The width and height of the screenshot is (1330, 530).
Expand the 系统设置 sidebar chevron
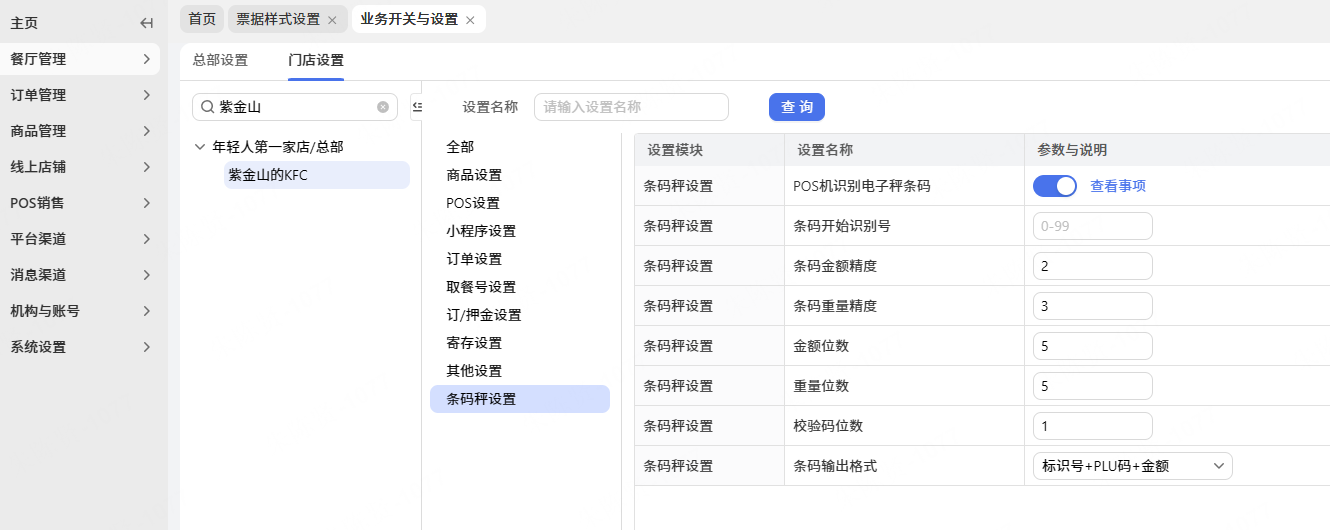click(147, 347)
